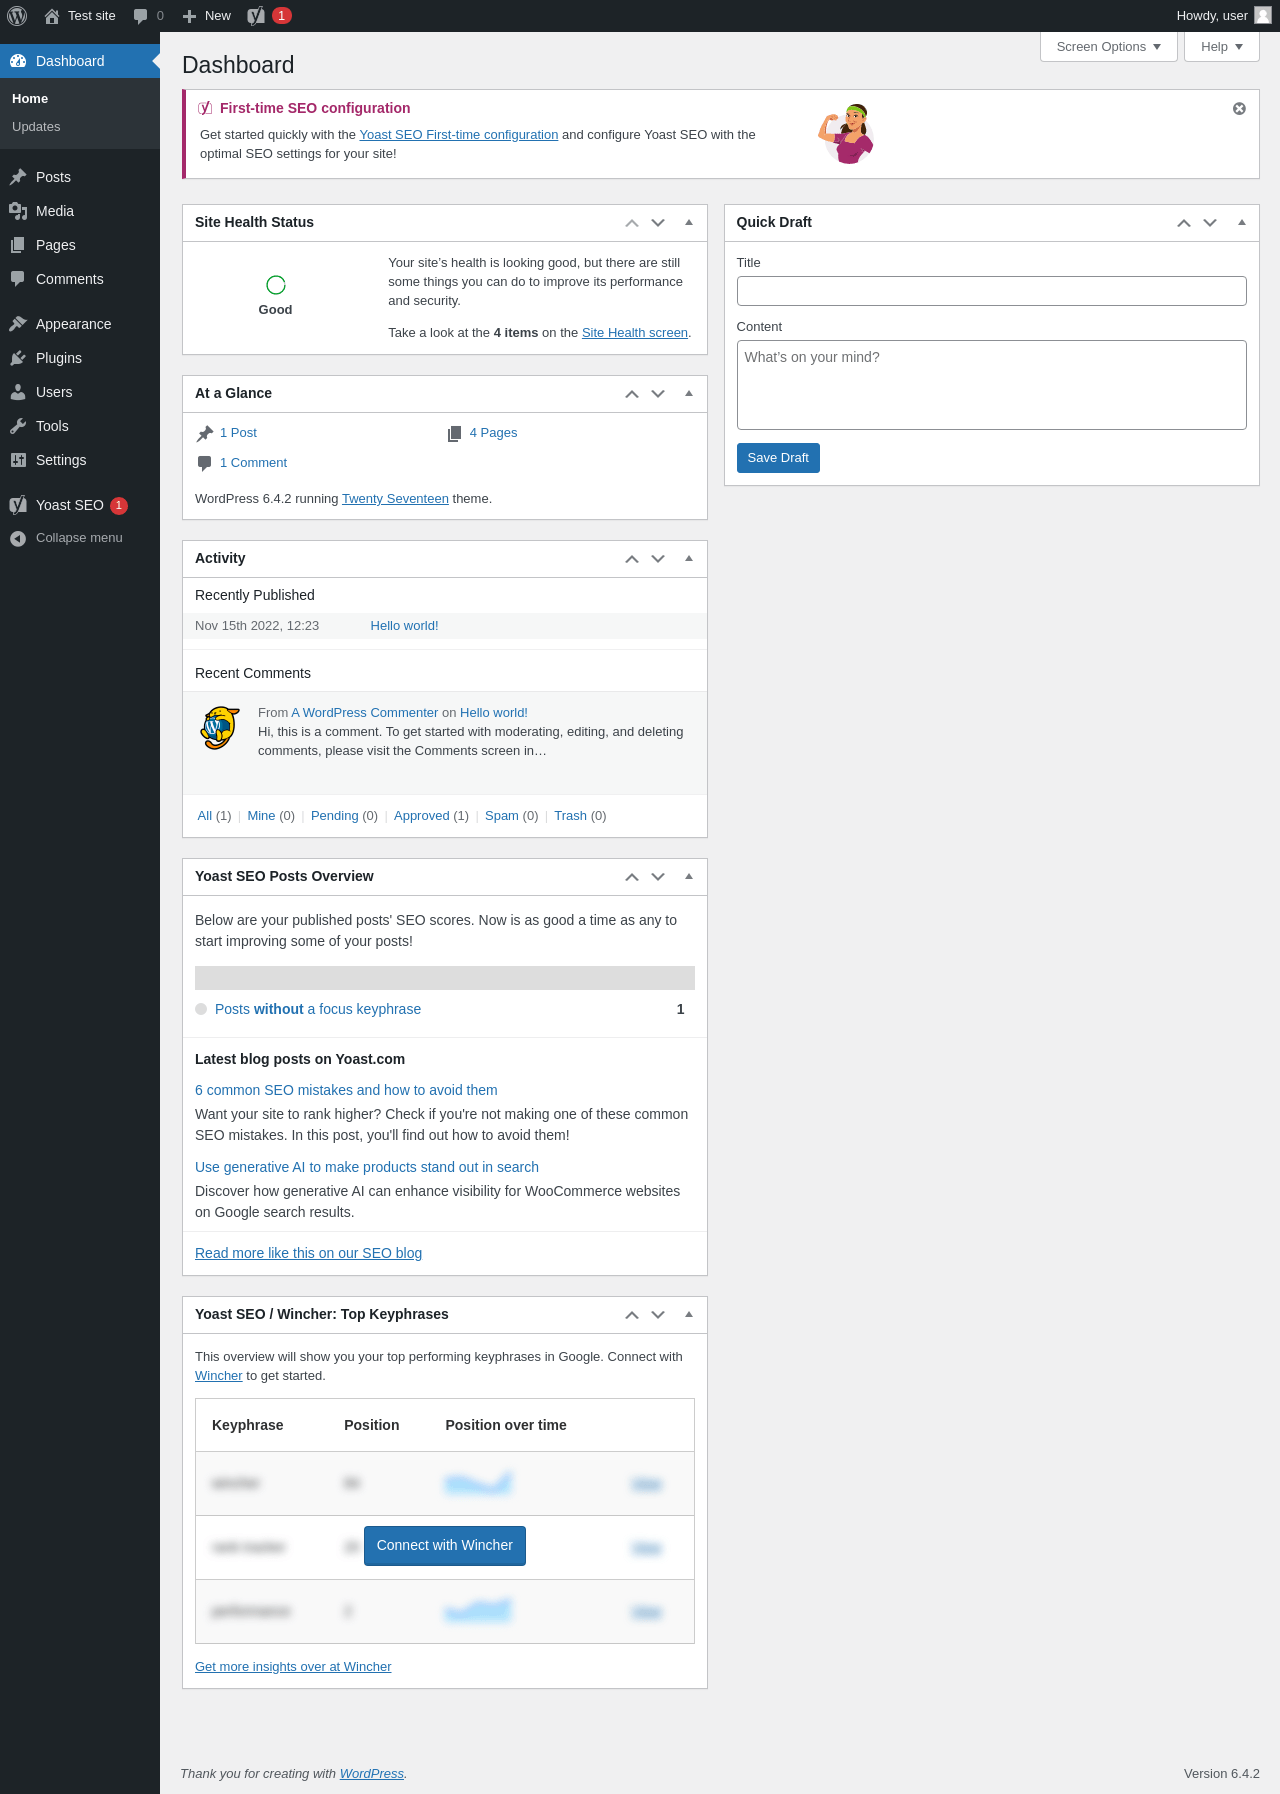
Task: Filter comments by Pending
Action: point(334,816)
